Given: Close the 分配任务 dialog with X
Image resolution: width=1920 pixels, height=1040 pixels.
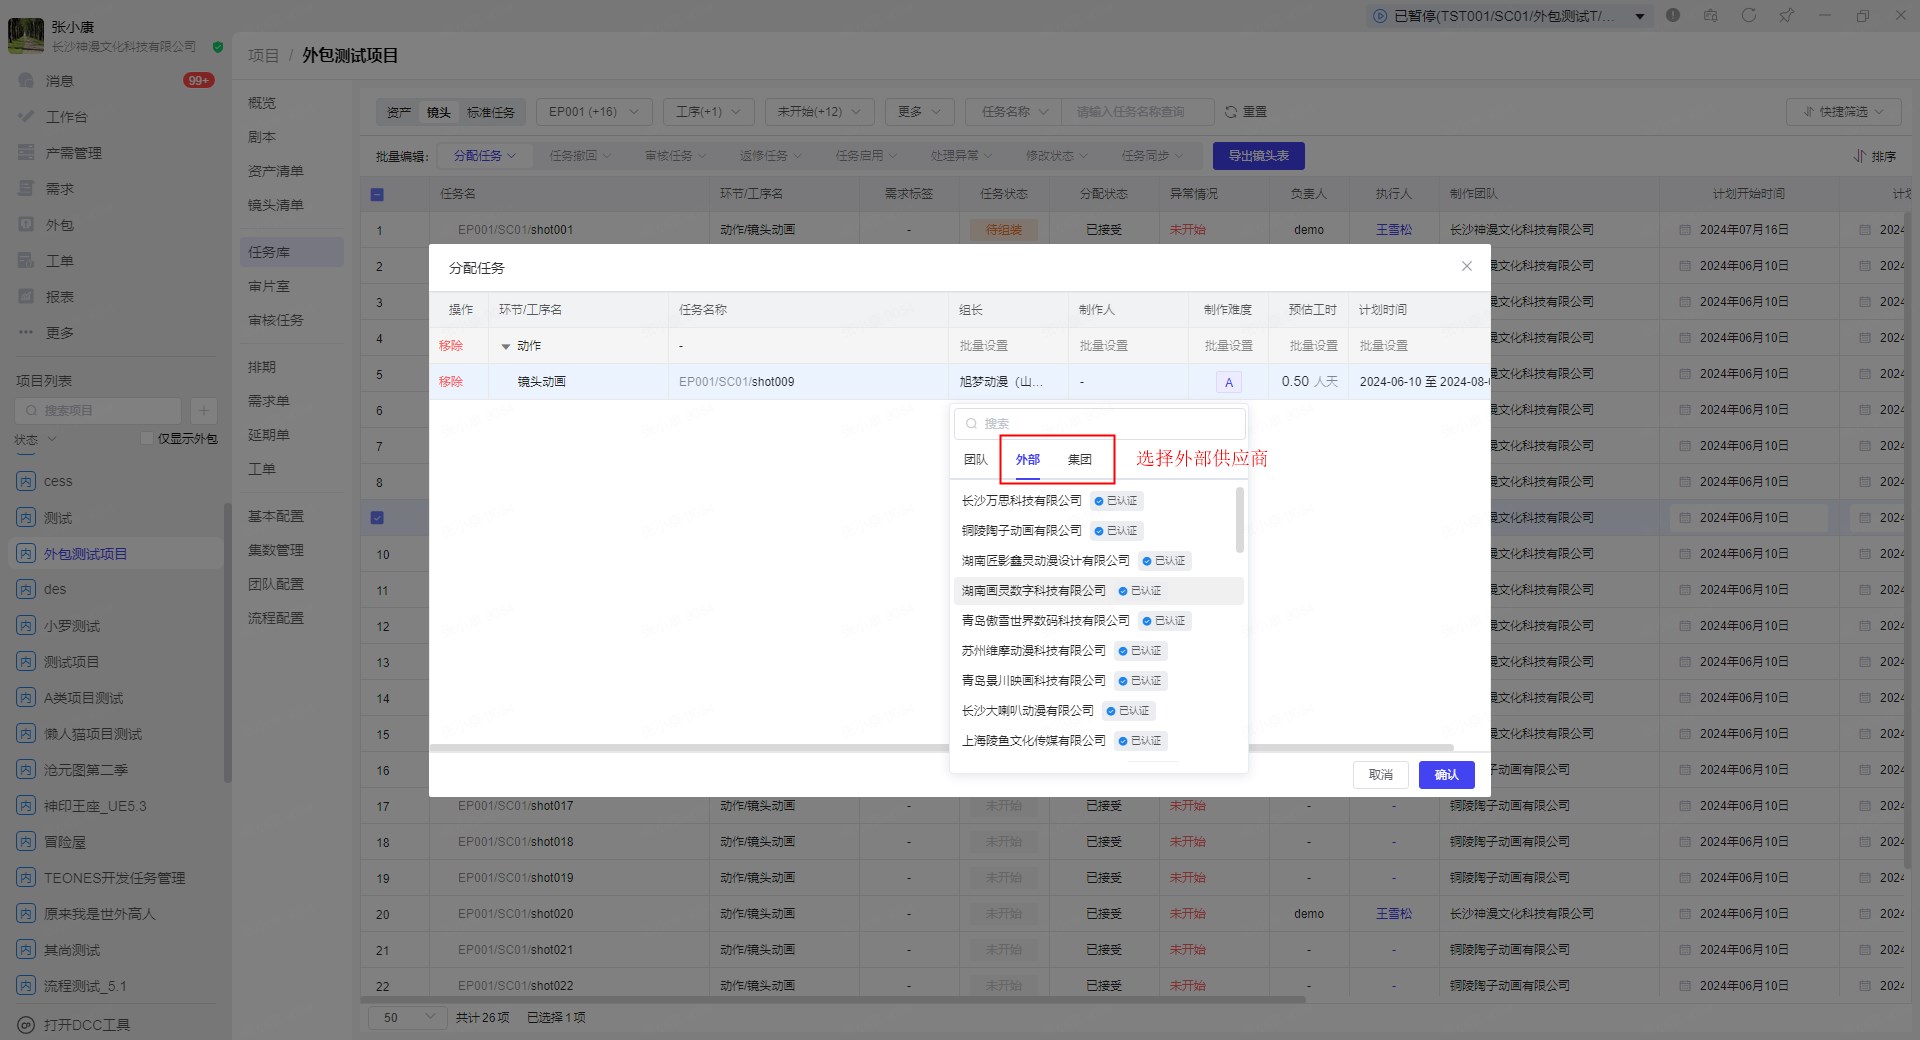Looking at the screenshot, I should tap(1466, 266).
